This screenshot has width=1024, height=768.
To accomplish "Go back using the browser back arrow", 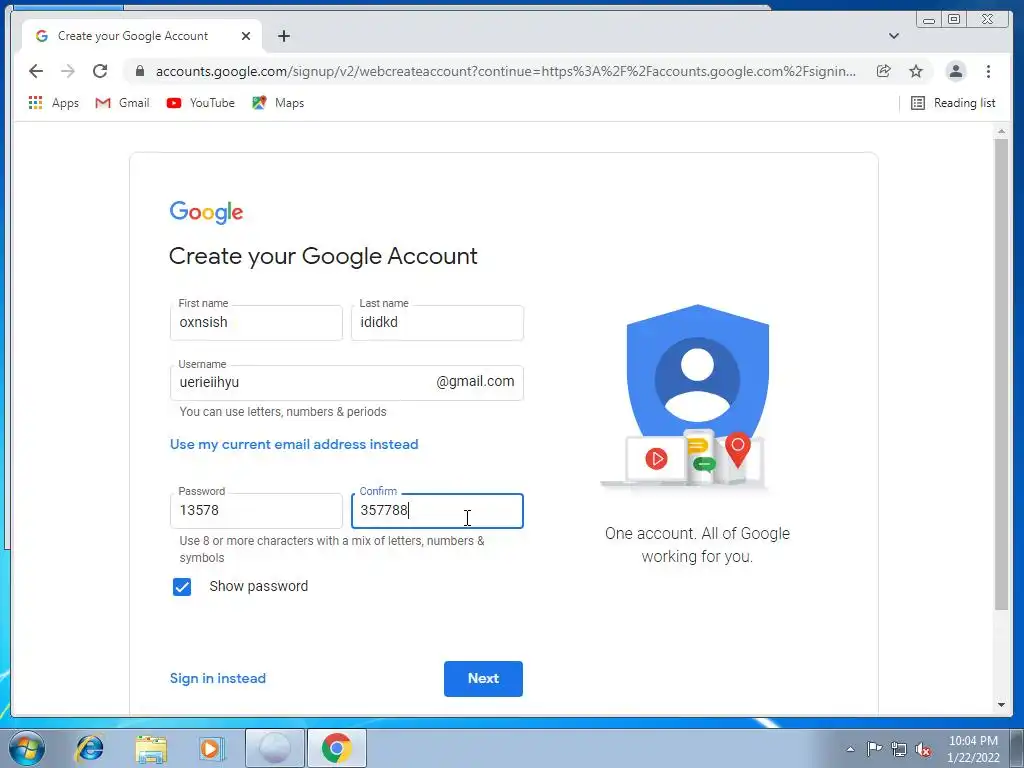I will pos(36,71).
